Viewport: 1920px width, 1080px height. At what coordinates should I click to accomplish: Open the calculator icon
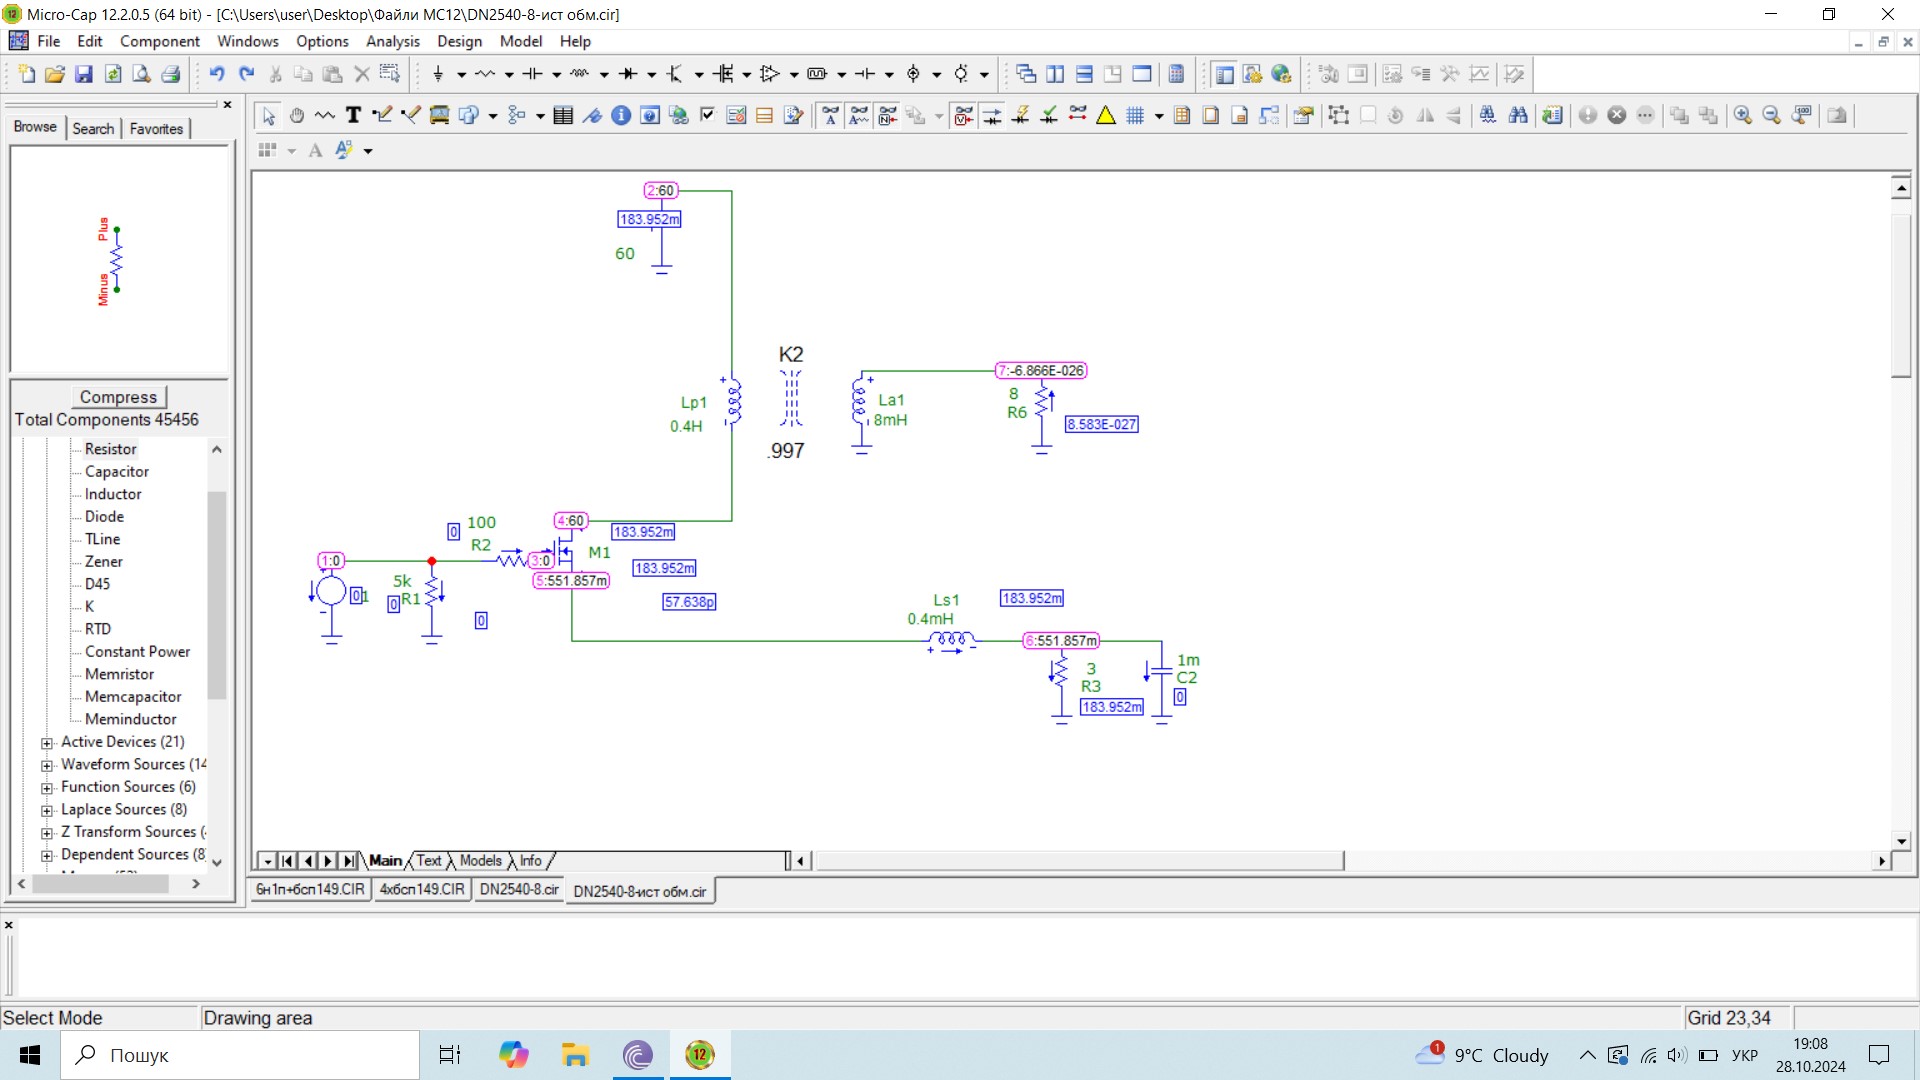1177,74
